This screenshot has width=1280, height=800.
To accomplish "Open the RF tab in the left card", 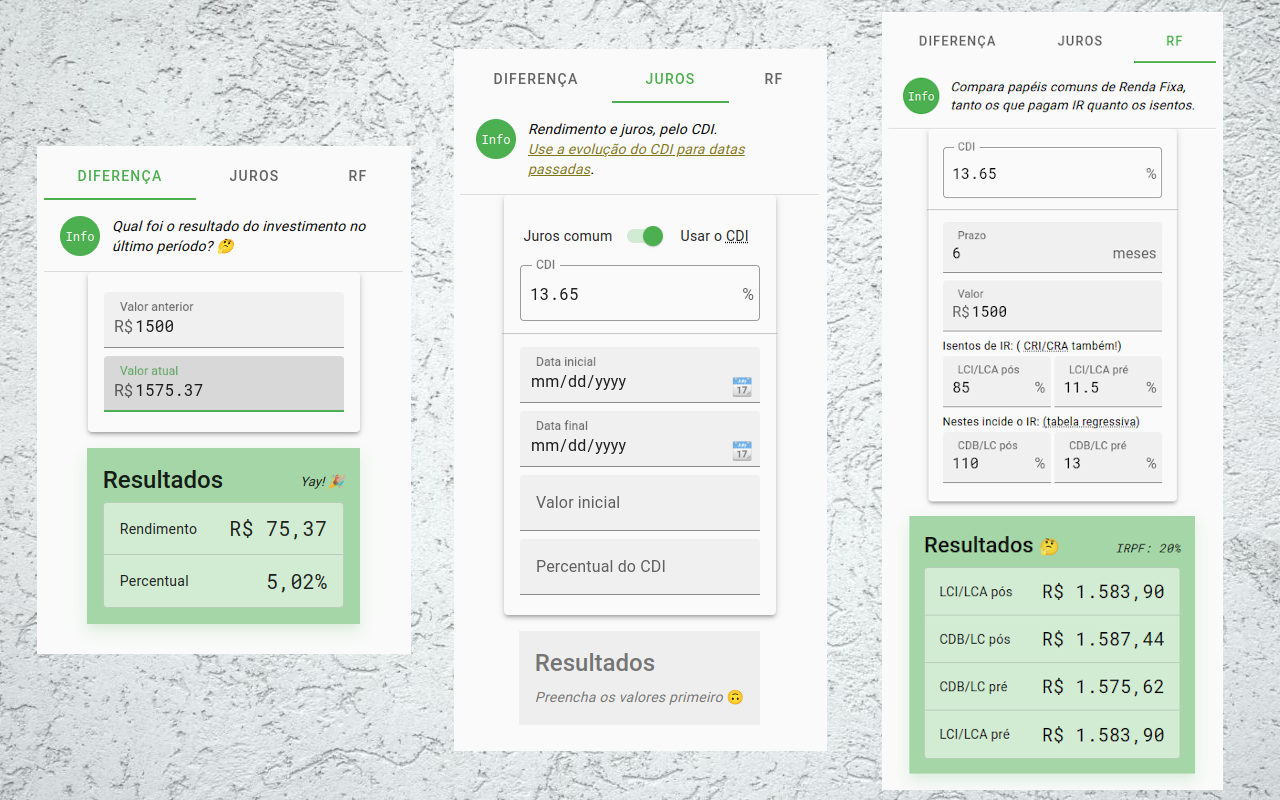I will (x=357, y=176).
